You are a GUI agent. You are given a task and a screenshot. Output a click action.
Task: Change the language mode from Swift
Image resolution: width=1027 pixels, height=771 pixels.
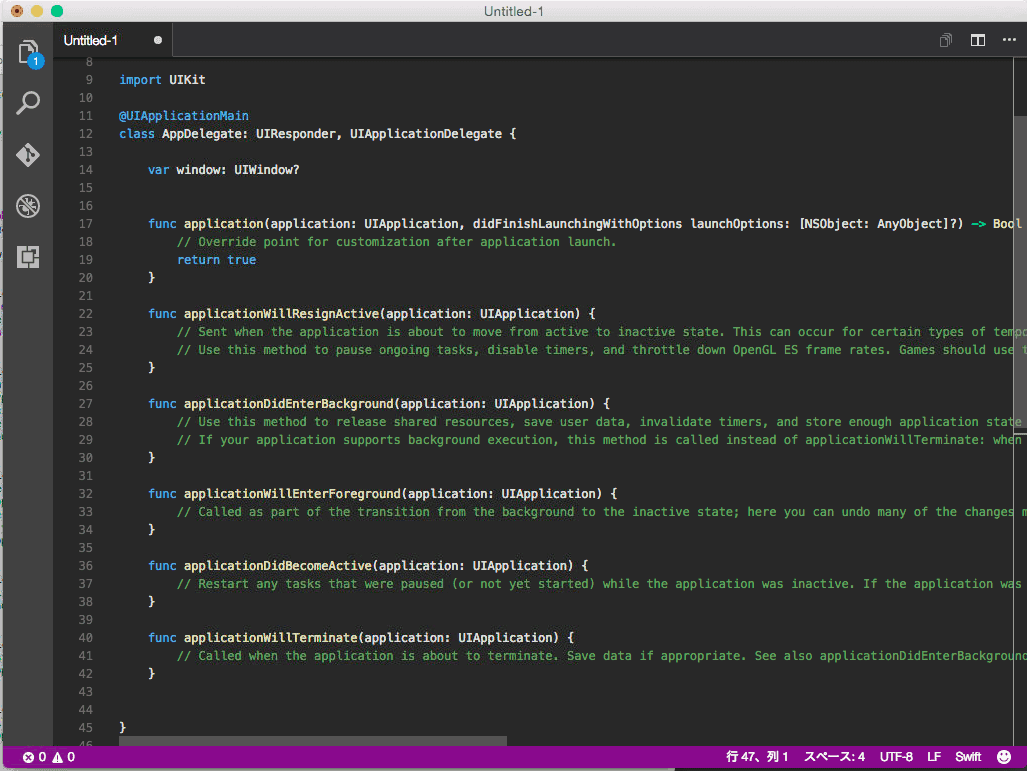[967, 756]
